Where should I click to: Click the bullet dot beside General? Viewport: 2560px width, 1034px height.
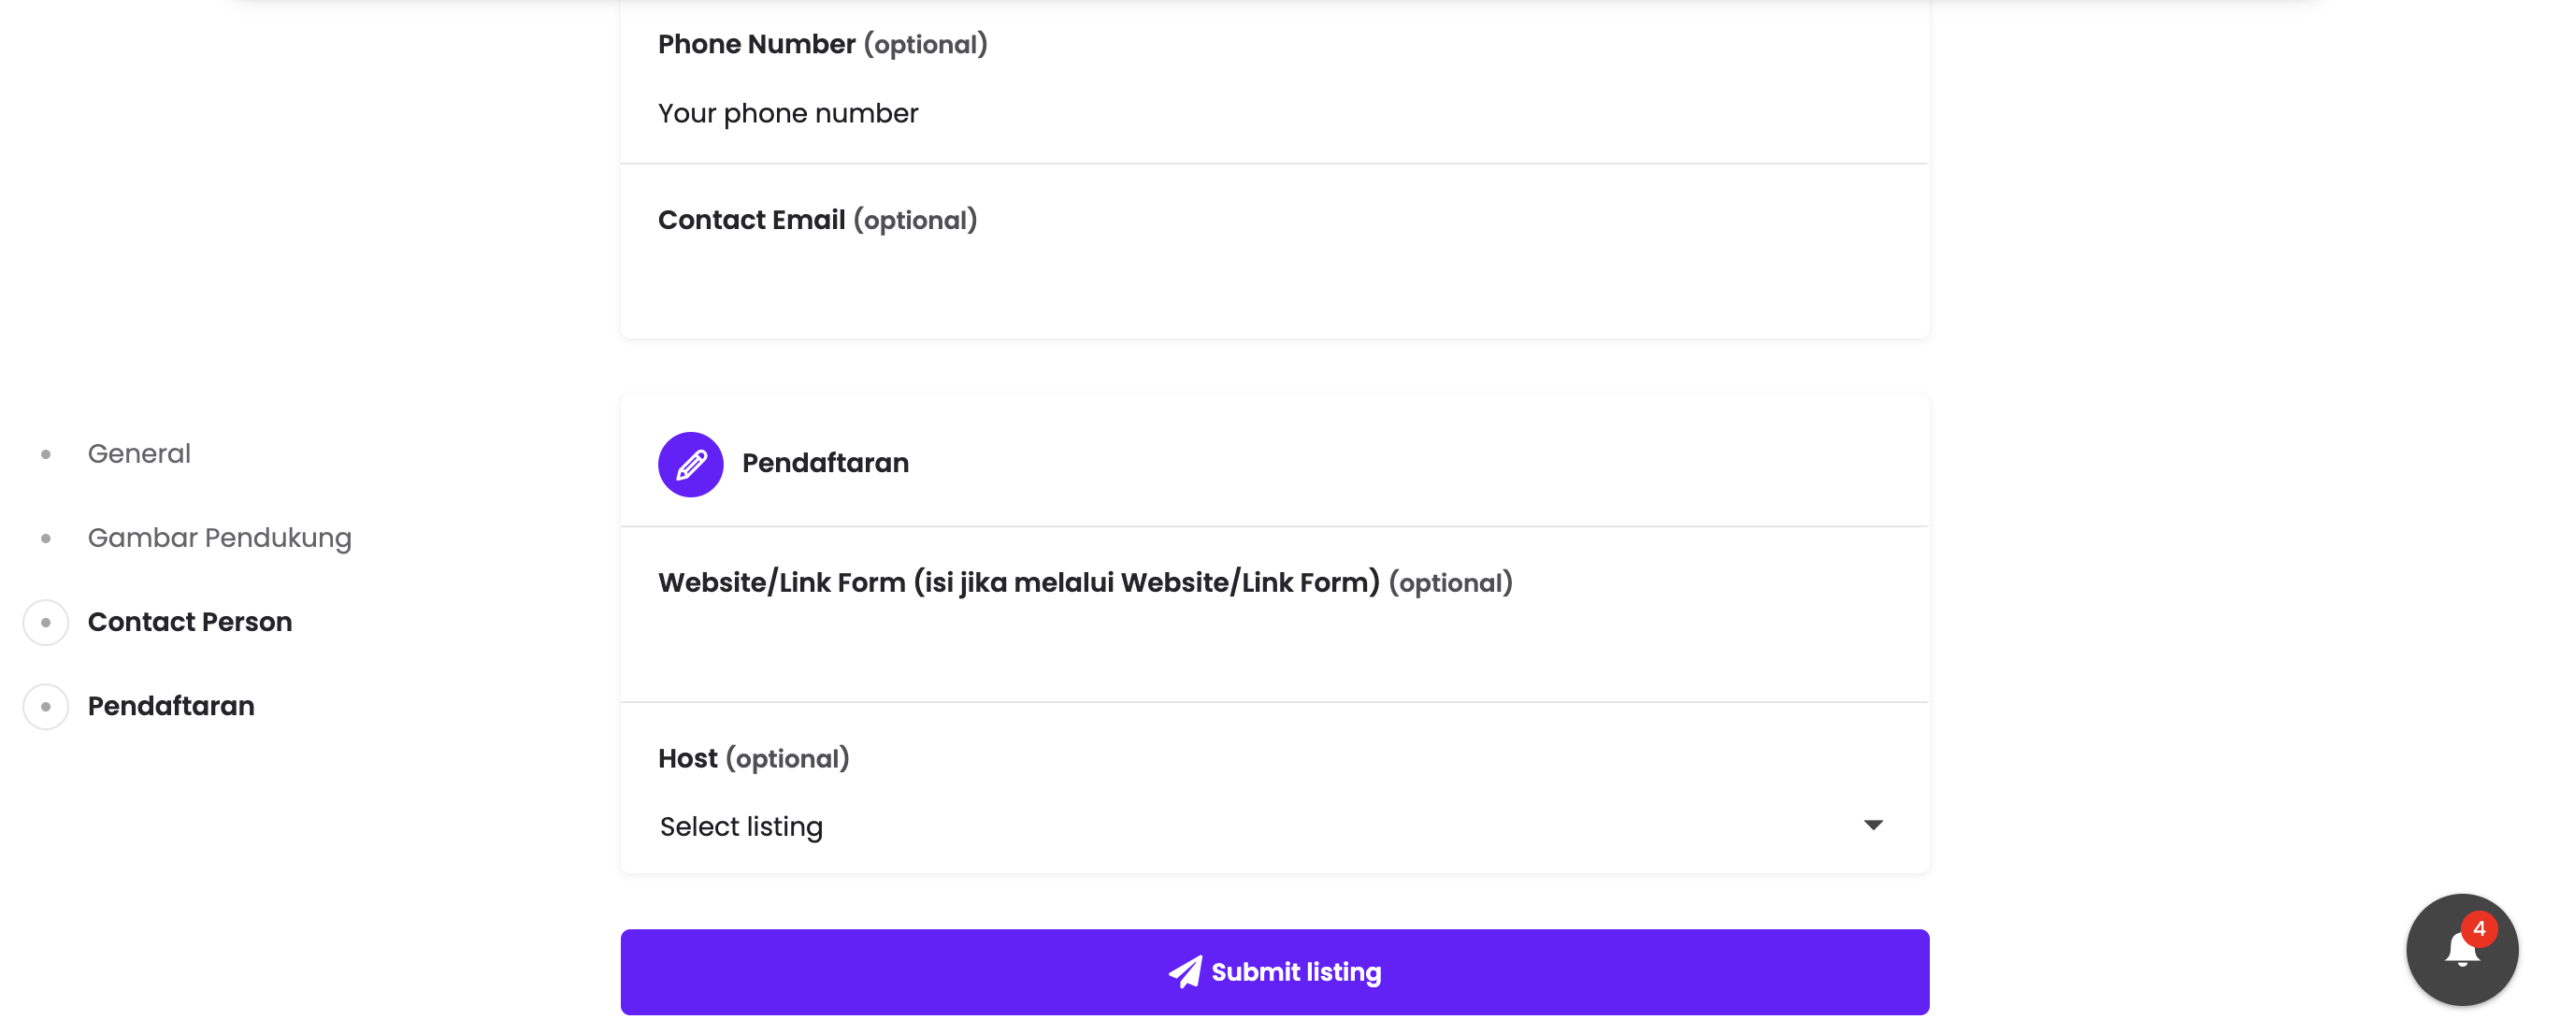(x=46, y=454)
